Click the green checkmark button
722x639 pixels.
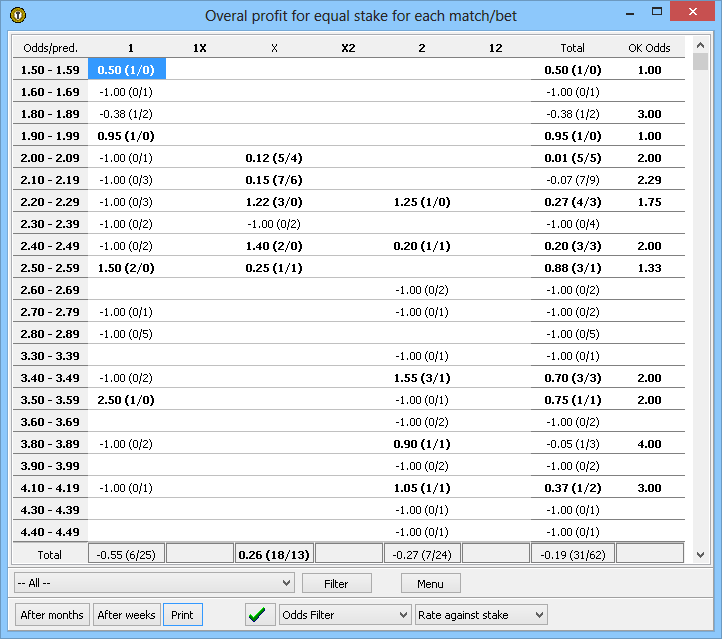(x=260, y=615)
